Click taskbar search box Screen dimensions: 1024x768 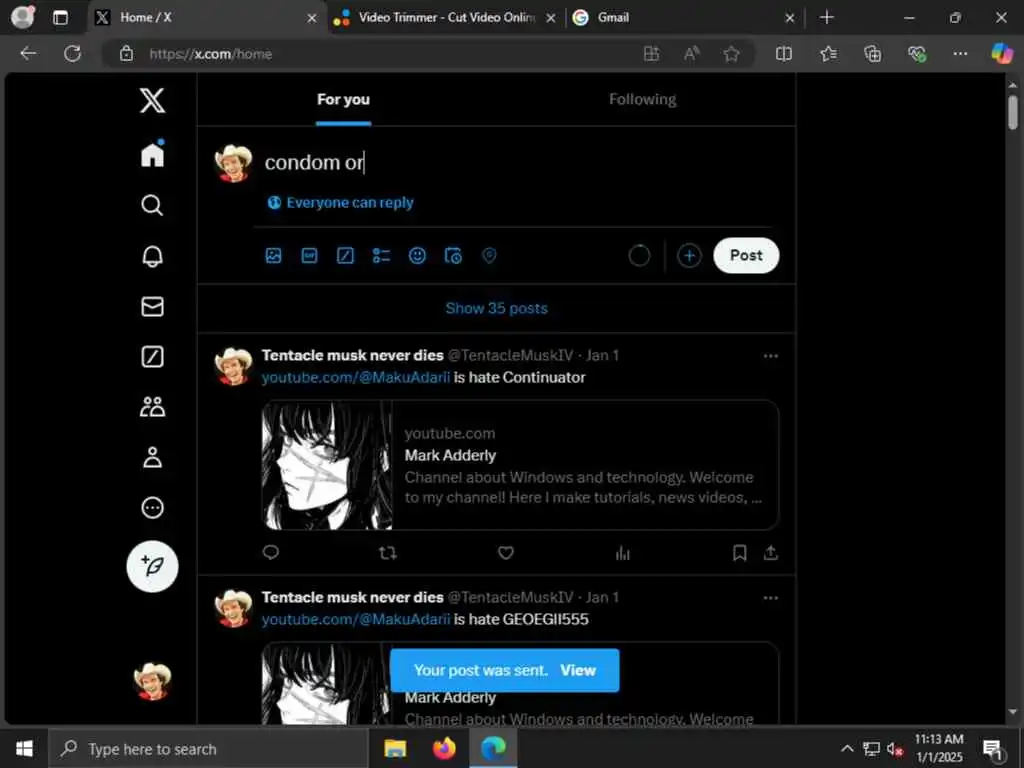click(209, 749)
